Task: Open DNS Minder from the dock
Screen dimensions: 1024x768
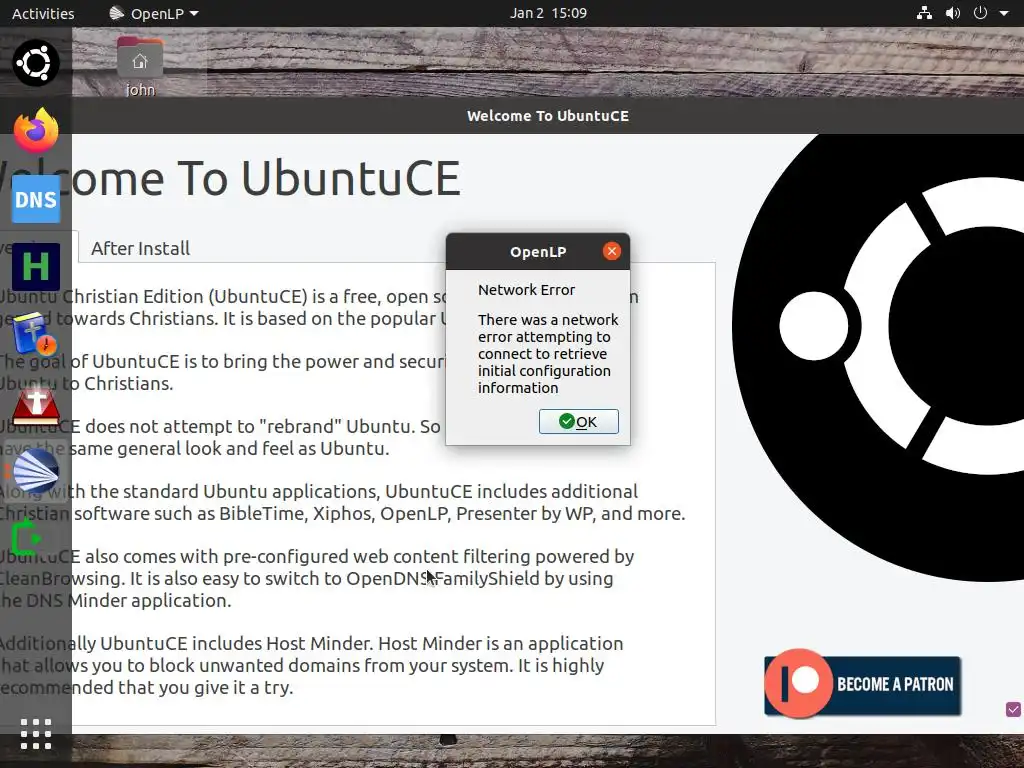Action: click(36, 199)
